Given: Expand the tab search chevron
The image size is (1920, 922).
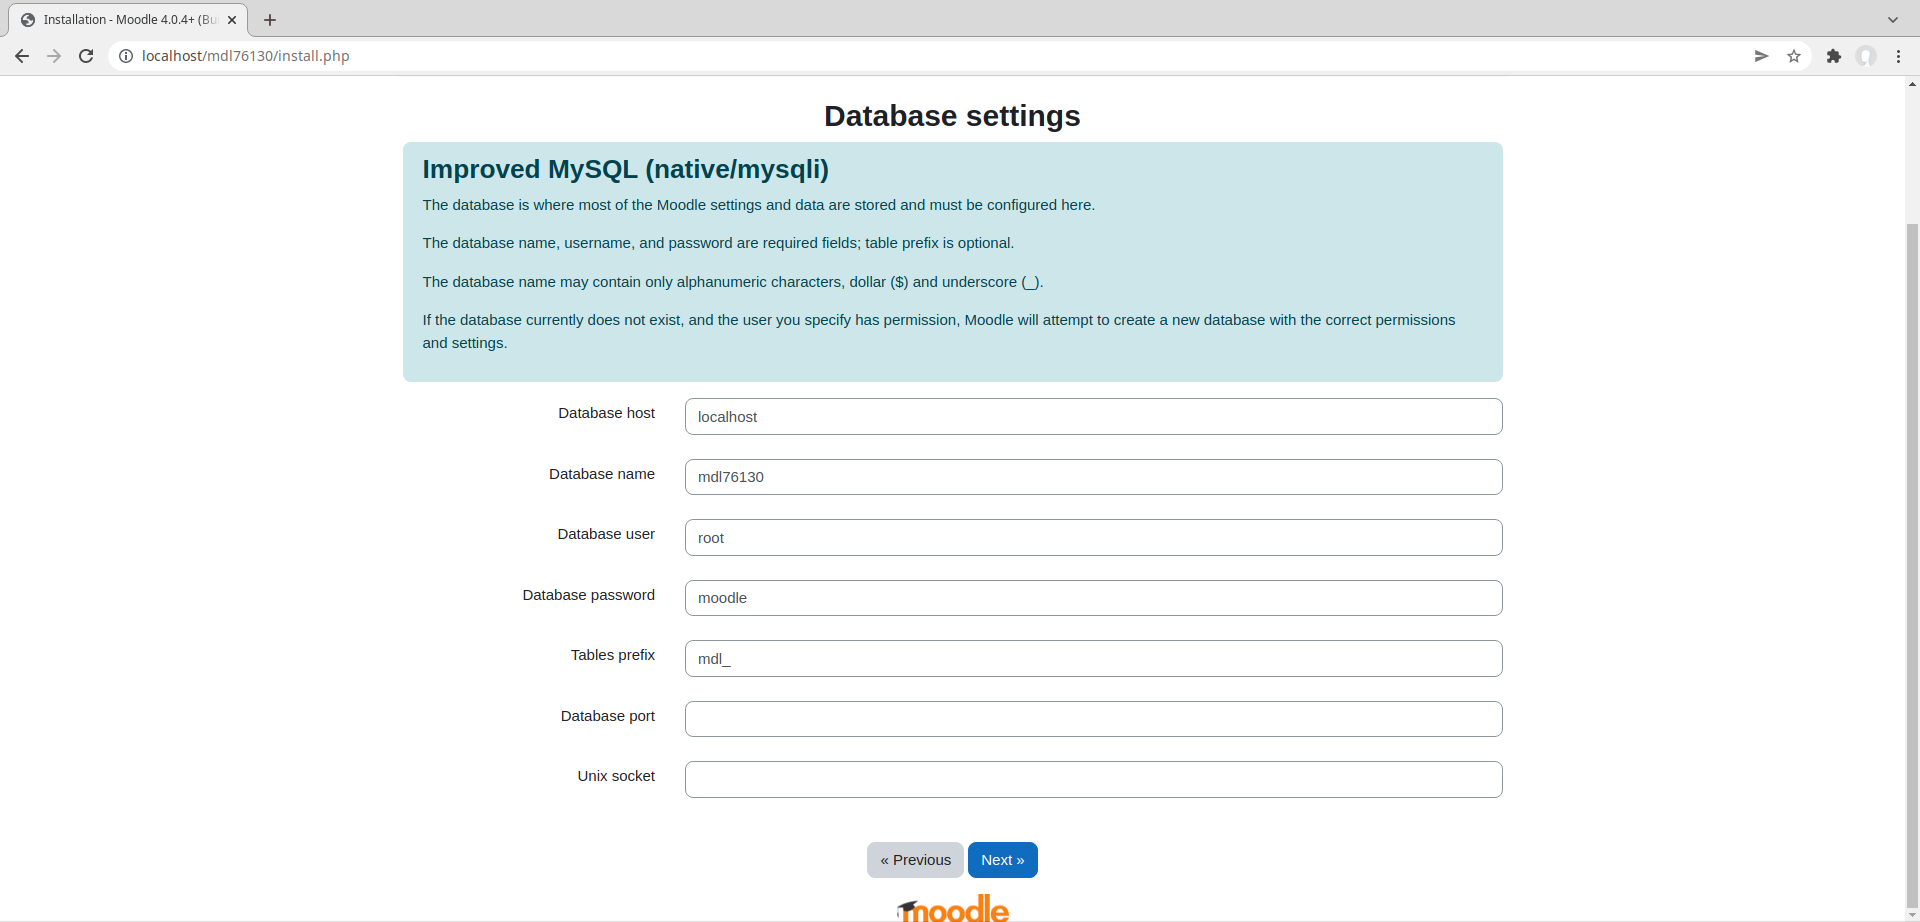Looking at the screenshot, I should click(x=1892, y=20).
